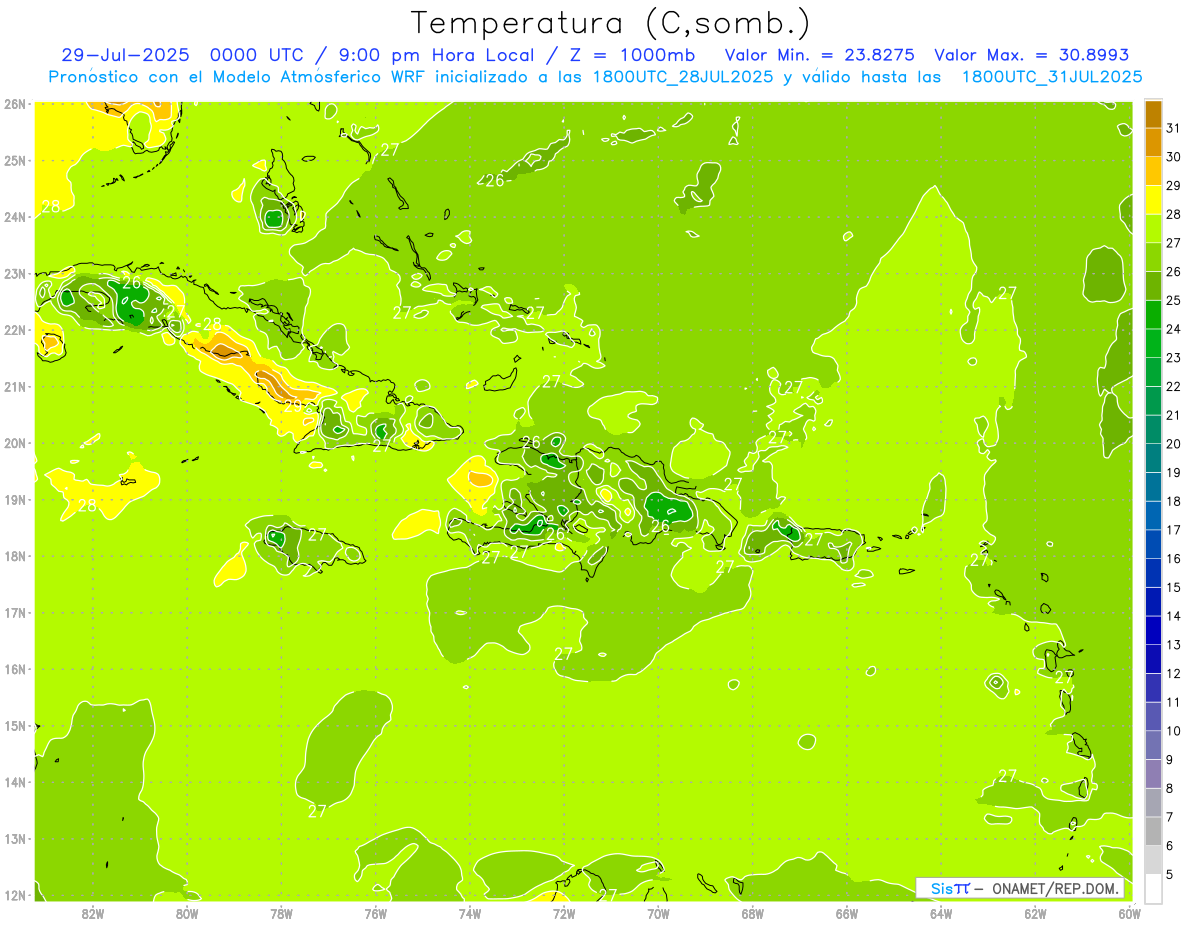
Task: Click the 68W longitude axis label
Action: point(753,913)
